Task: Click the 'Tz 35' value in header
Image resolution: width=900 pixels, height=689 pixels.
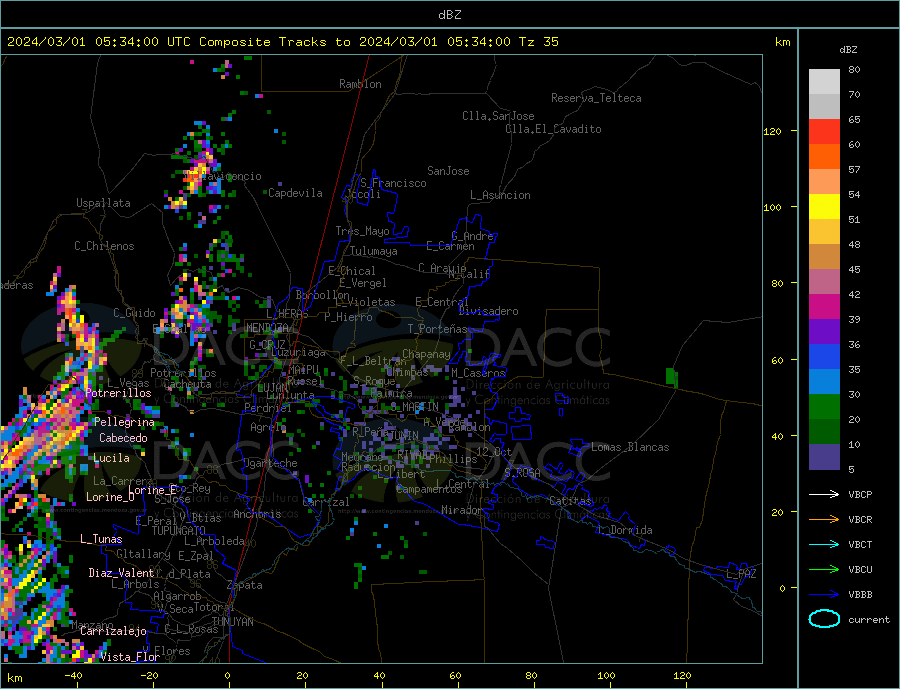Action: (x=538, y=42)
